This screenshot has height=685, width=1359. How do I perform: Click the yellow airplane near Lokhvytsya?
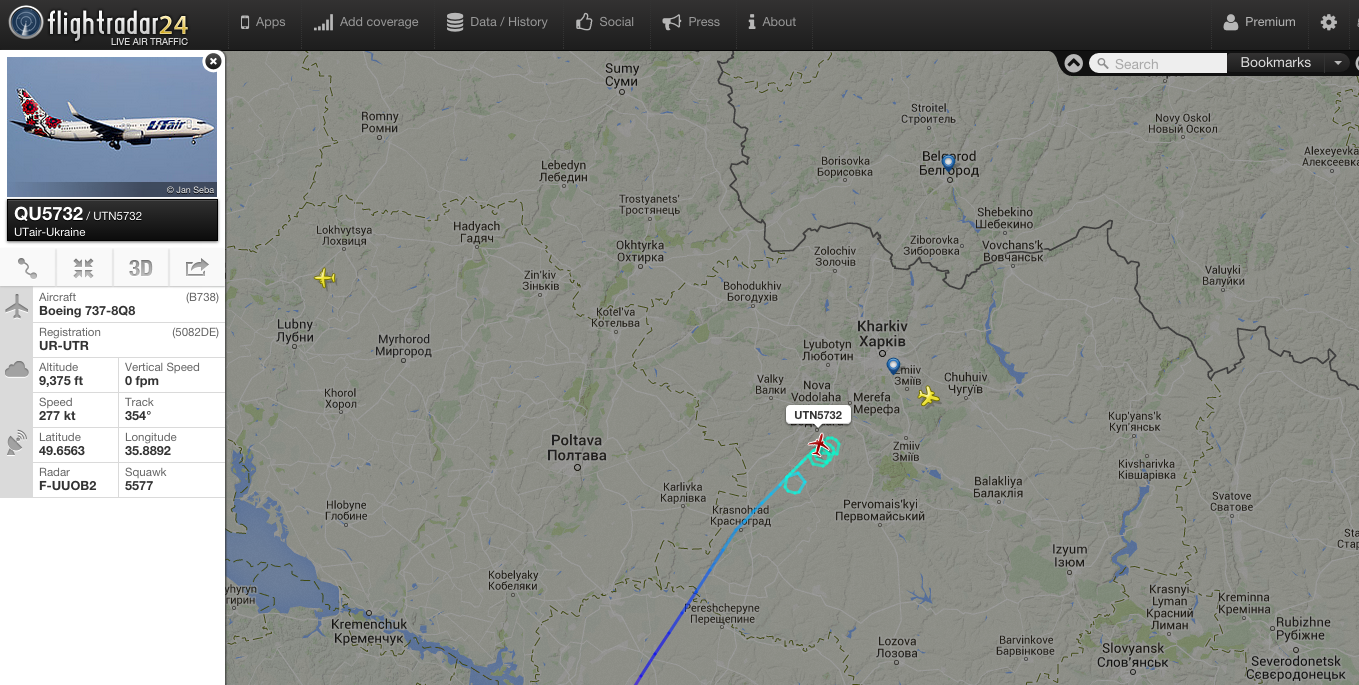pyautogui.click(x=325, y=278)
